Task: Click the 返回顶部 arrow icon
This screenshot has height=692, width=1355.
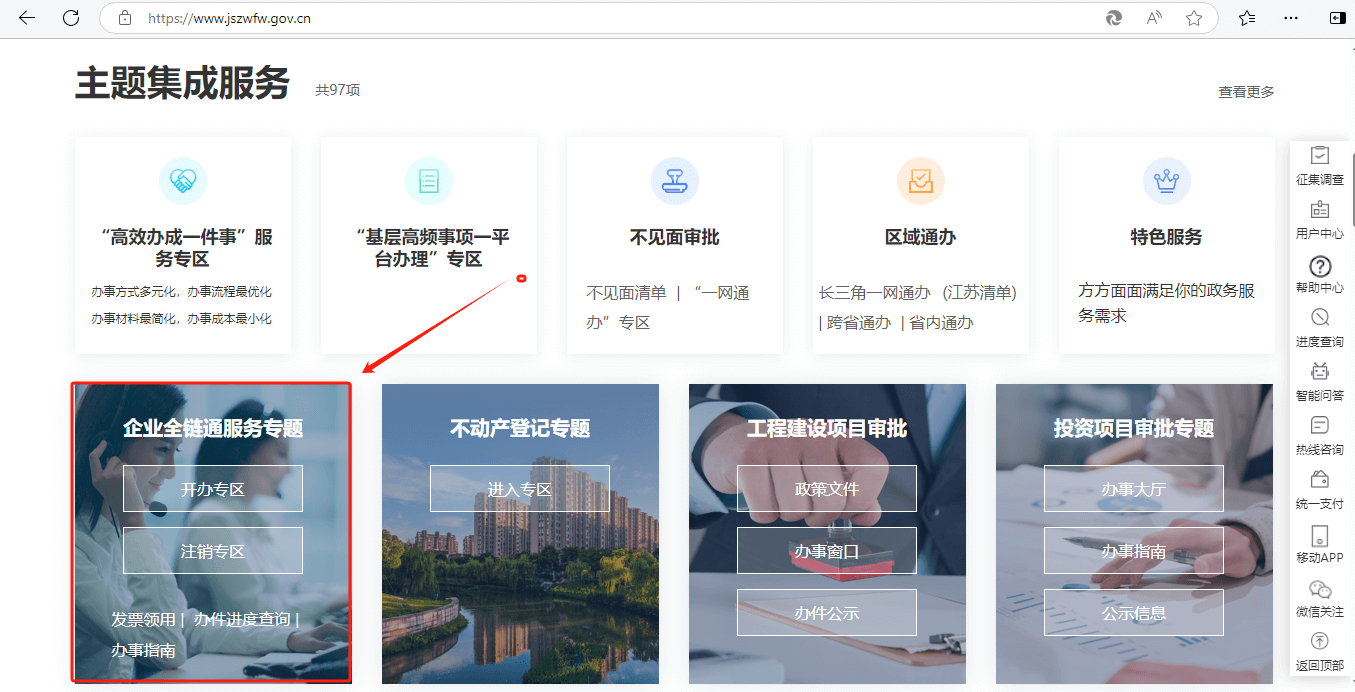Action: (1320, 642)
